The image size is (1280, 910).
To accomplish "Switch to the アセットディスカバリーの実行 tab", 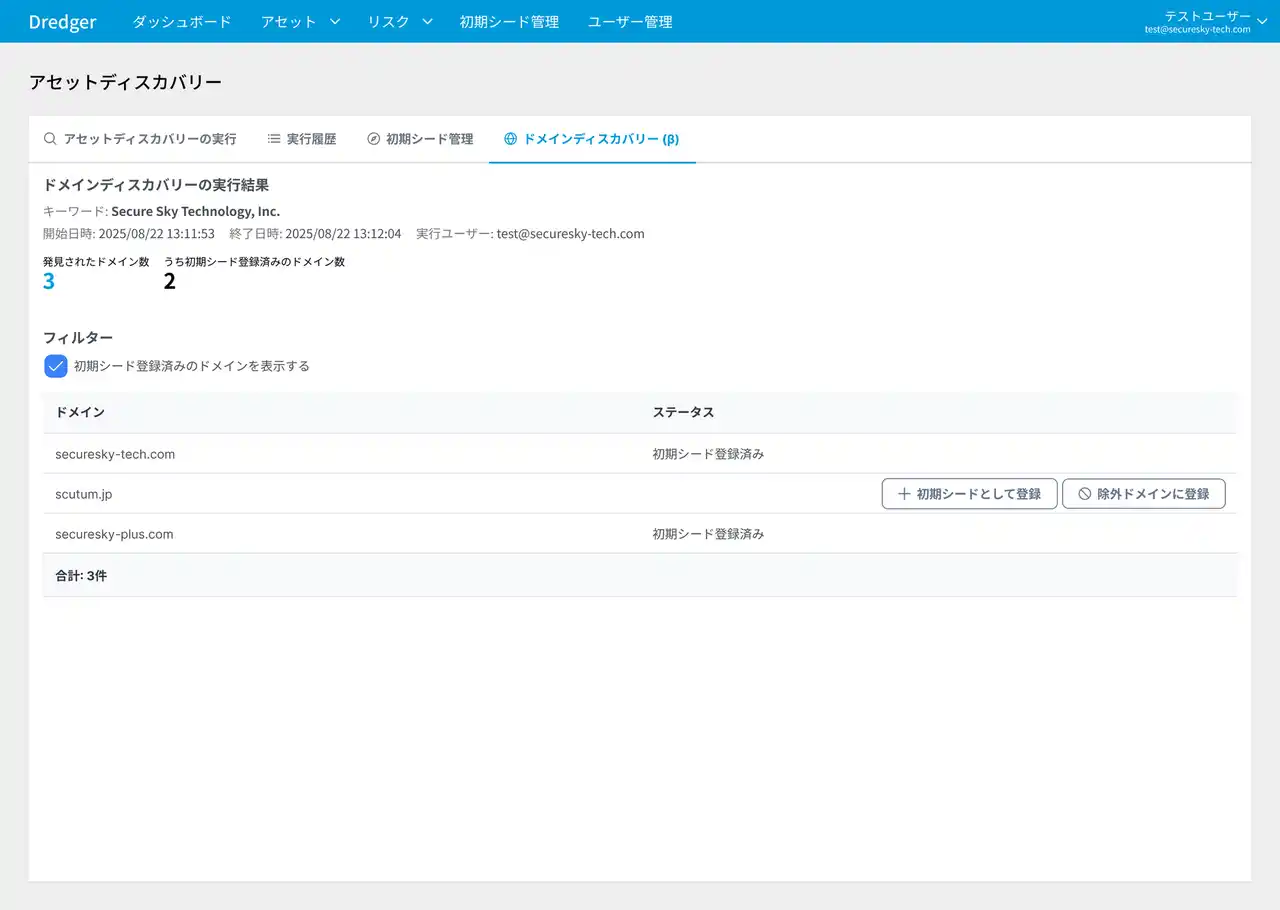I will coord(142,139).
